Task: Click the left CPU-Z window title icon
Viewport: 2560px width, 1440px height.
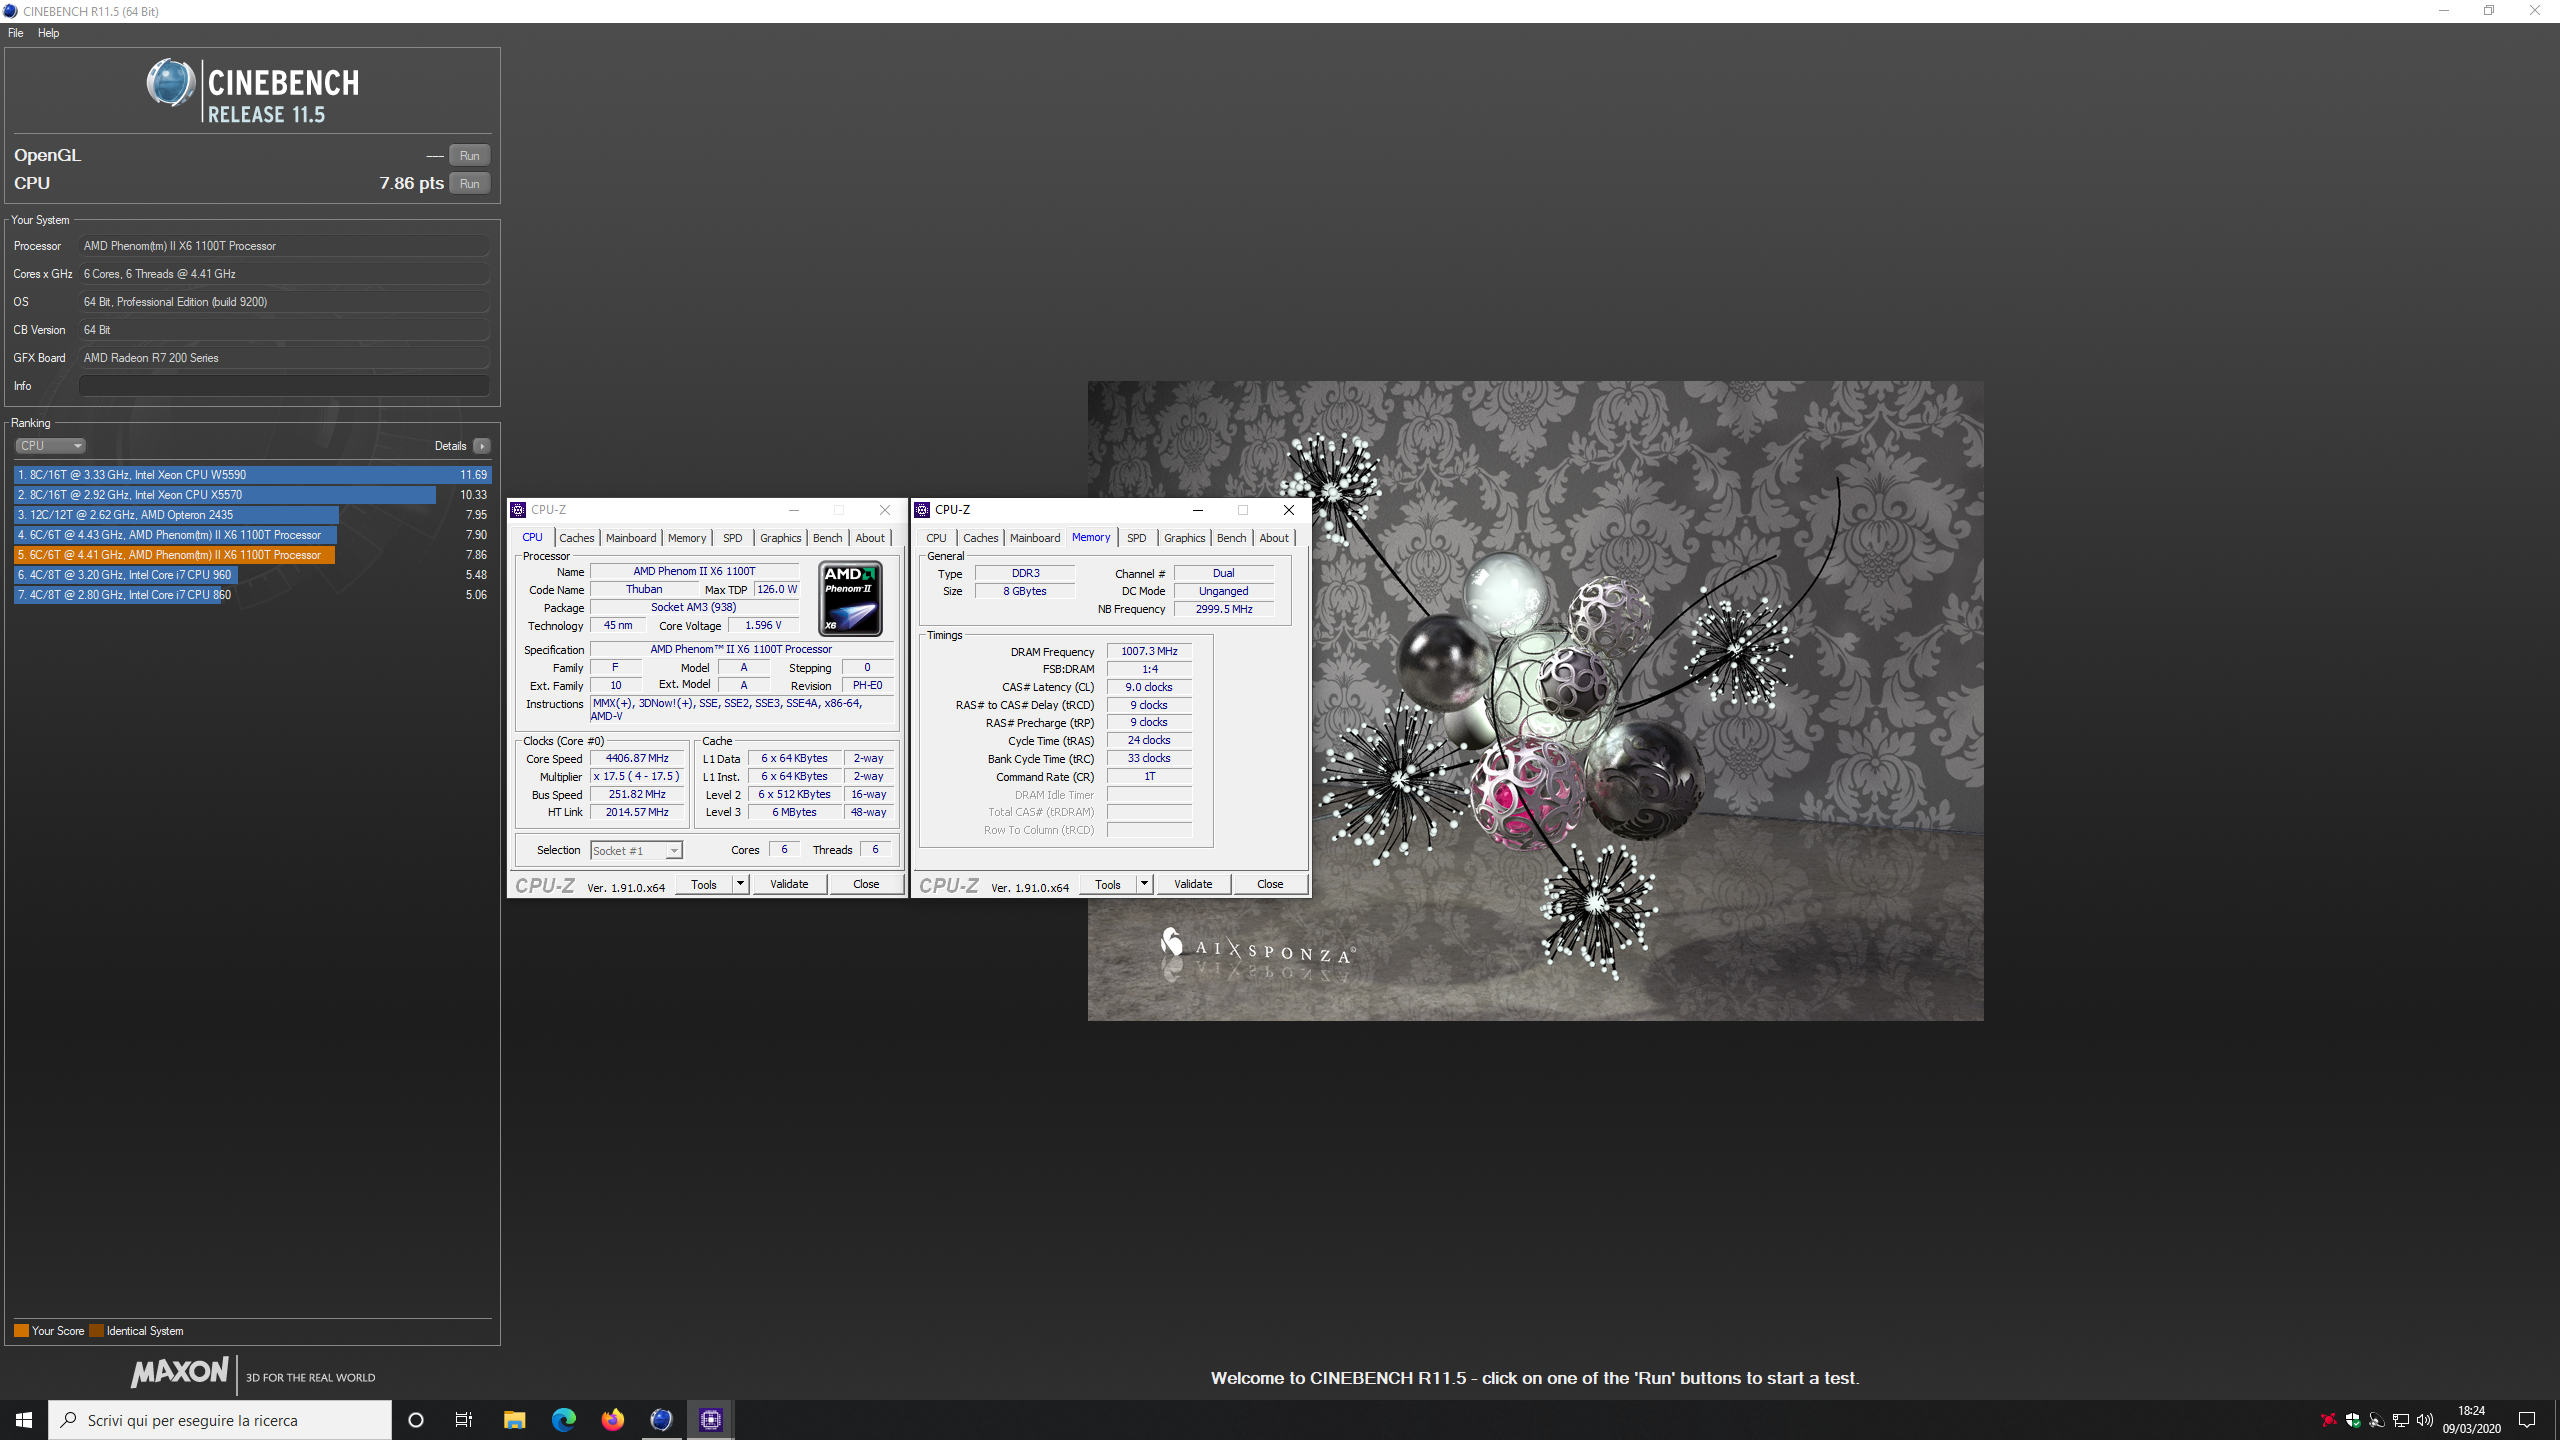Action: [x=518, y=510]
